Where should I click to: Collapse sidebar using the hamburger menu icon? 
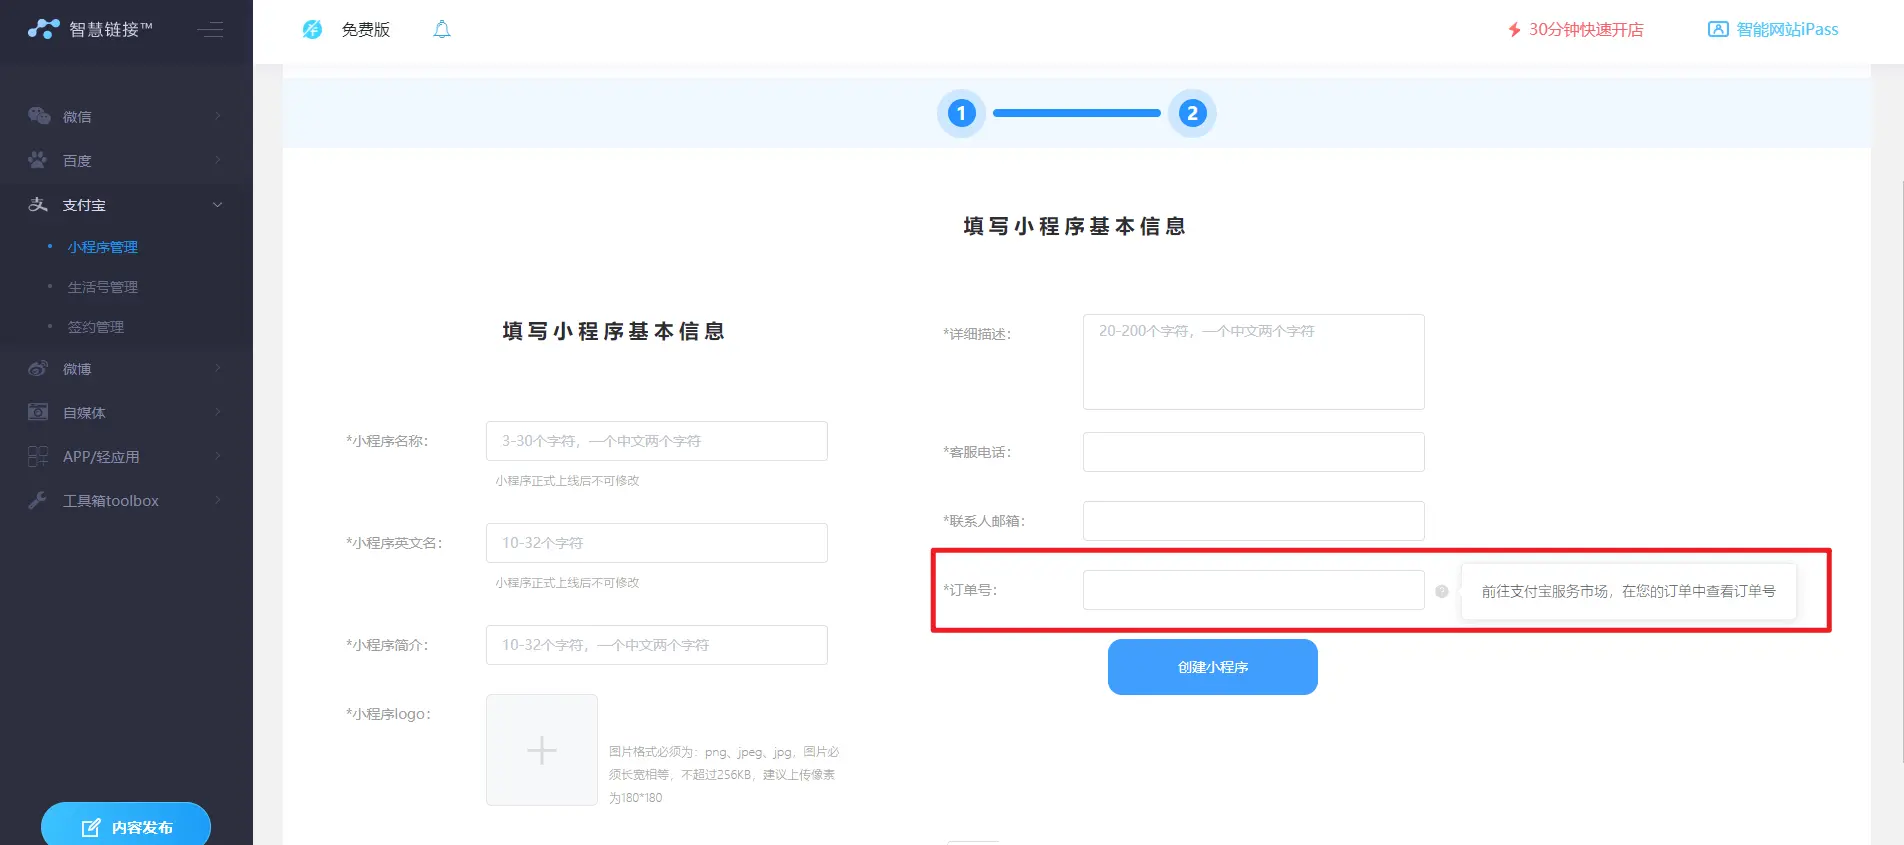210,30
